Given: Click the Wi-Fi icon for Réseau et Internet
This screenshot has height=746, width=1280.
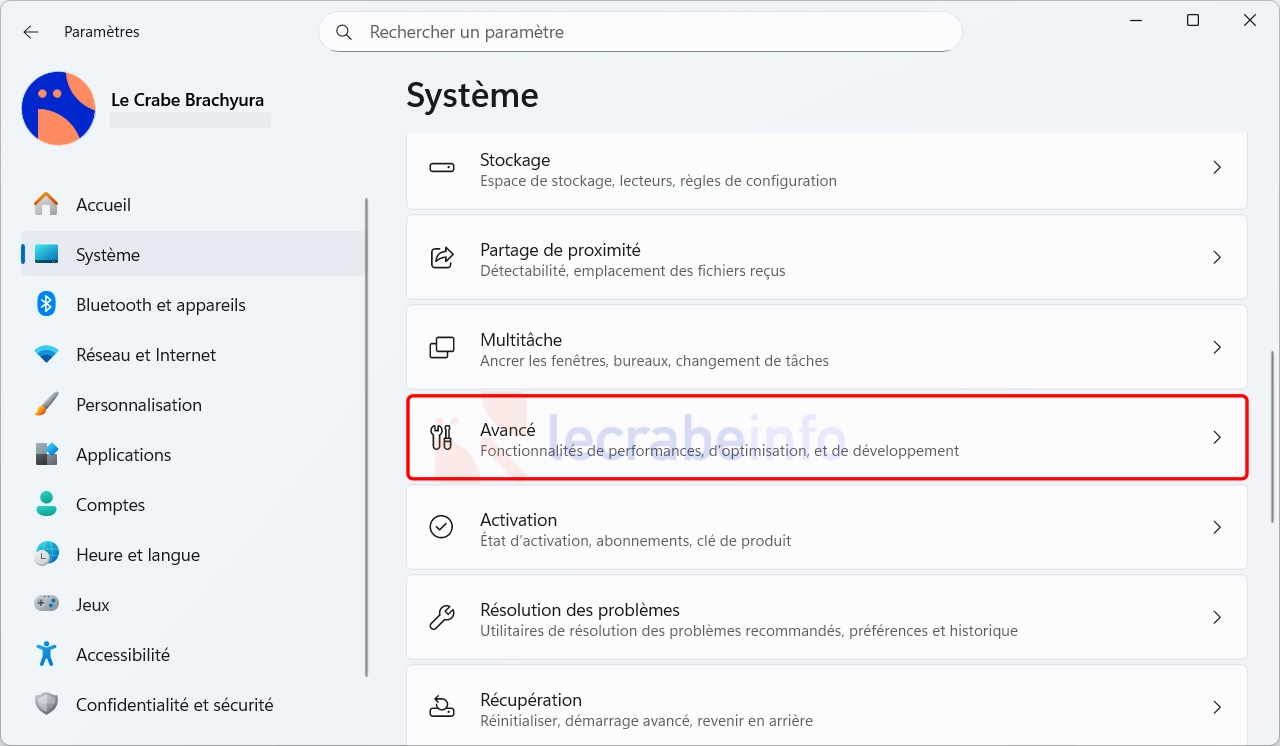Looking at the screenshot, I should click(x=46, y=355).
